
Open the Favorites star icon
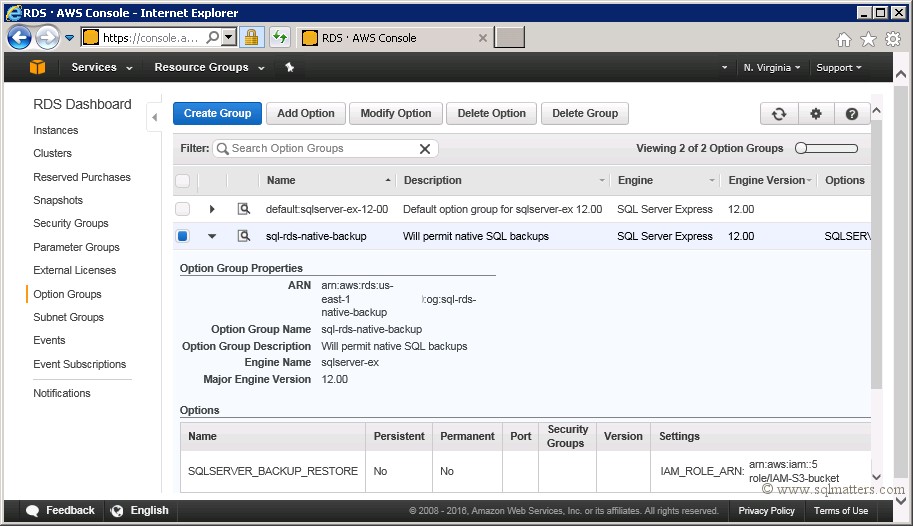tap(868, 40)
